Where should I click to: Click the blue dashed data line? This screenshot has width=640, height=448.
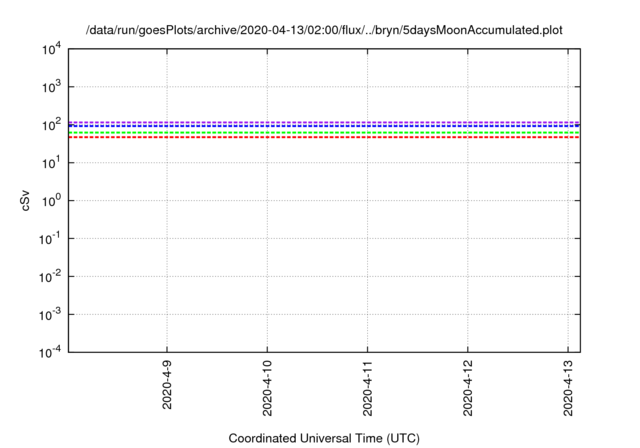324,126
